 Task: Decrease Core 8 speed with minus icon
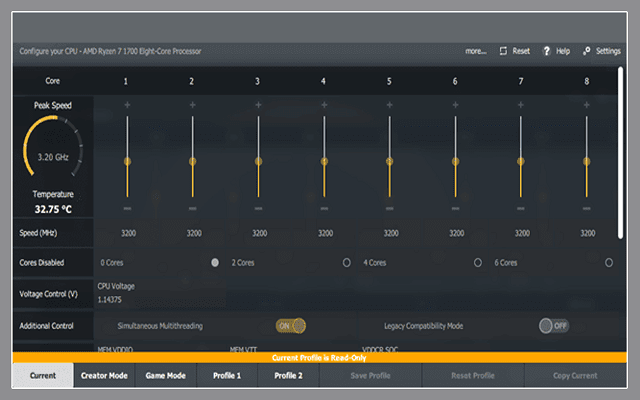pyautogui.click(x=587, y=208)
